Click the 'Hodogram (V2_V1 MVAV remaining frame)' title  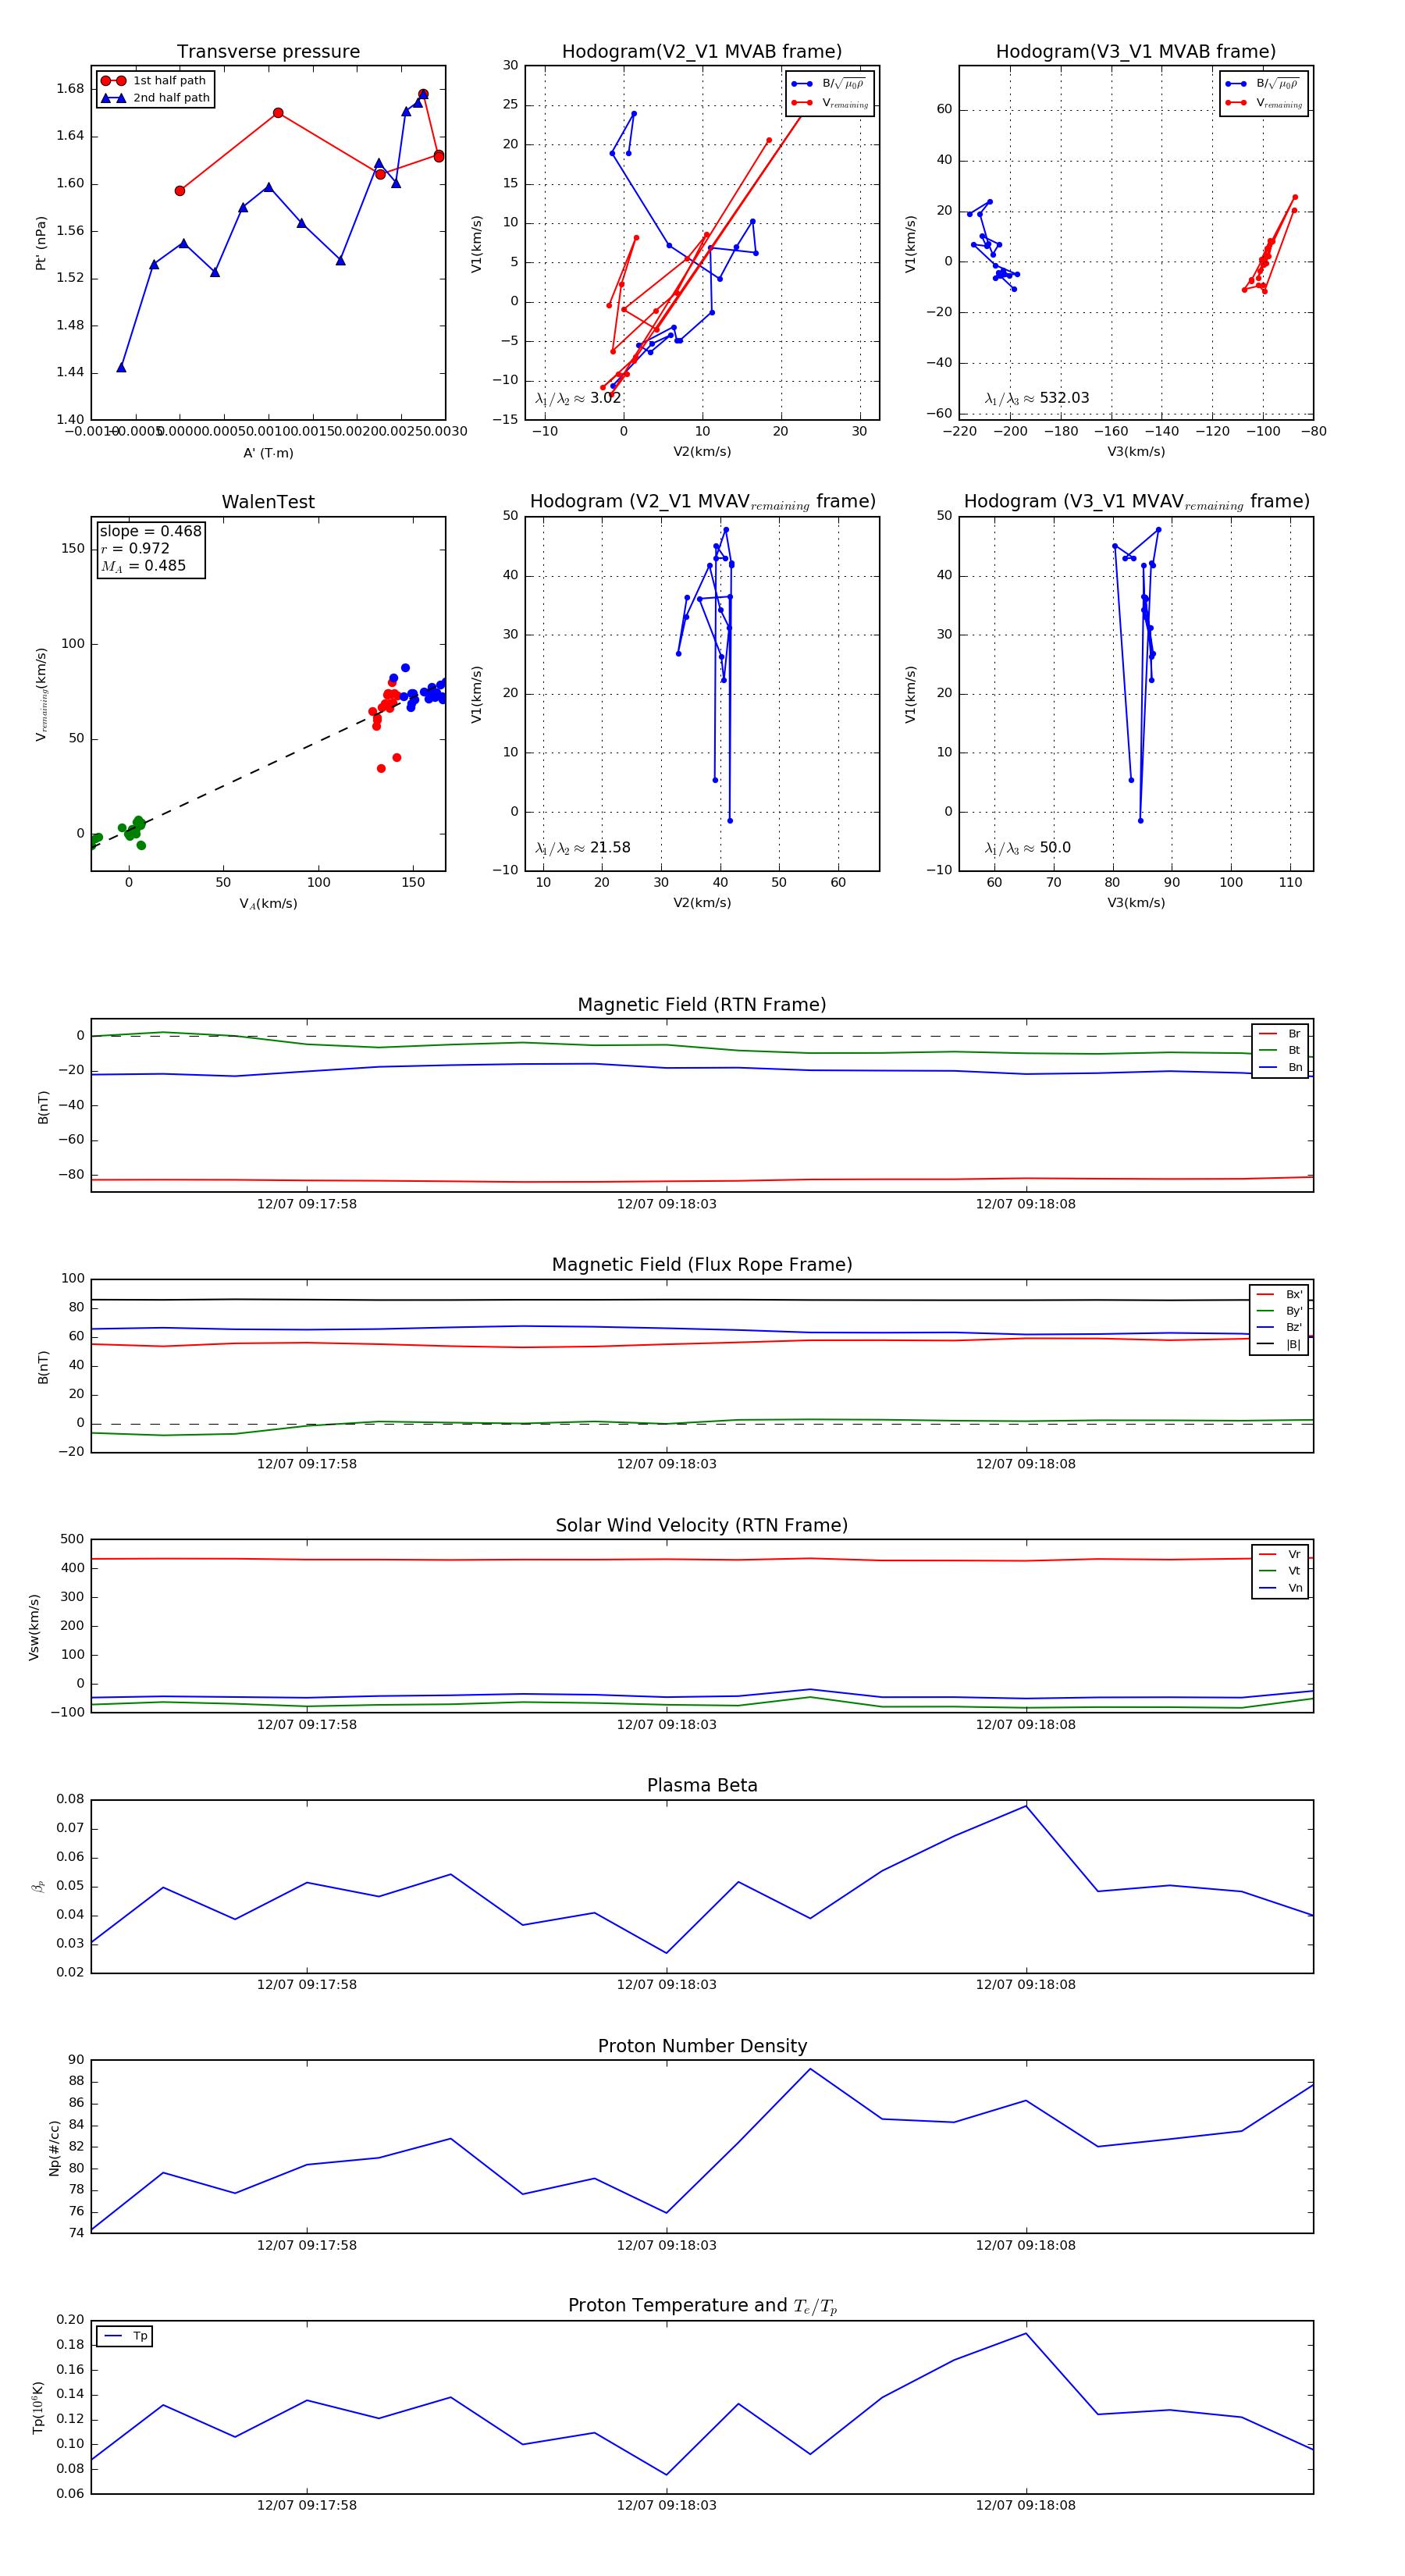[702, 502]
